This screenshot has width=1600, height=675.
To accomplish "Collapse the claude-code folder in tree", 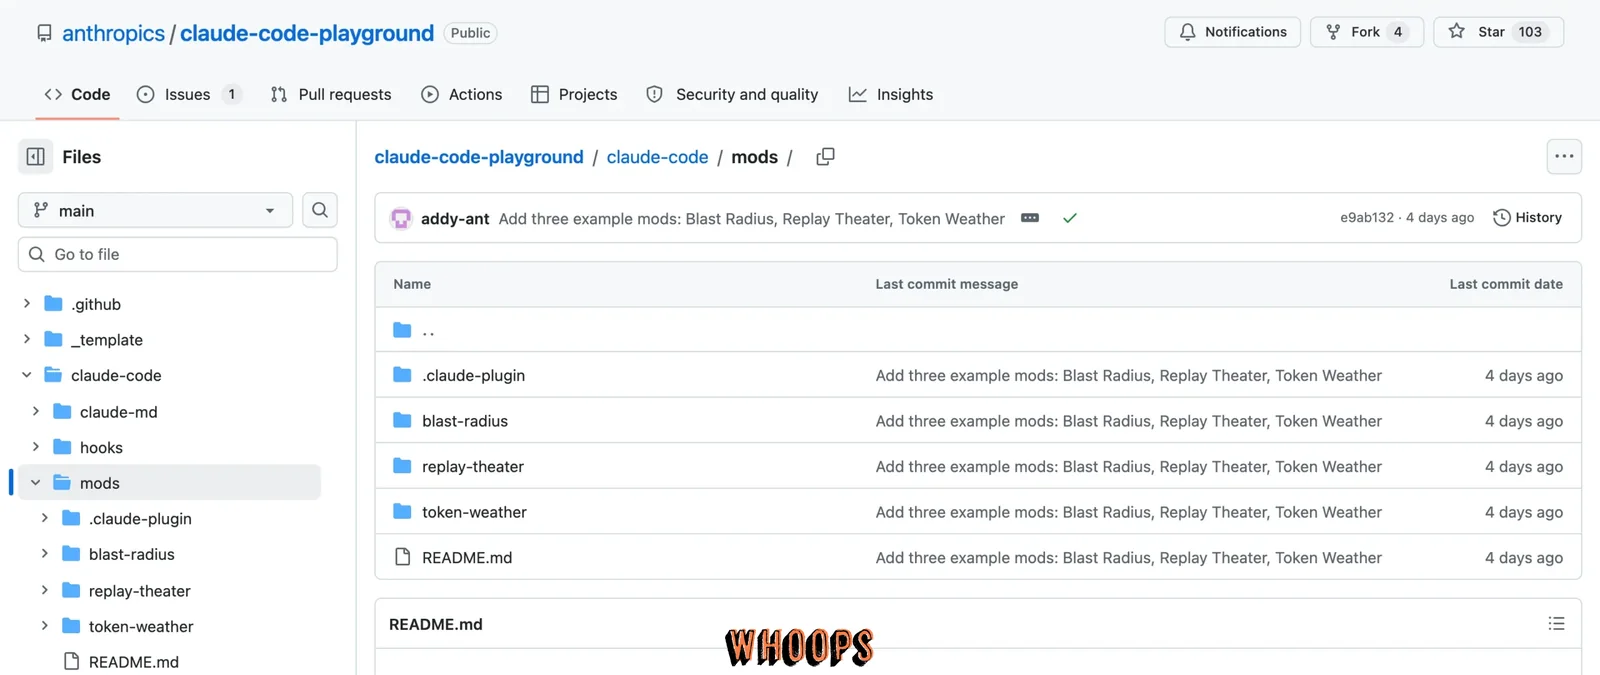I will pos(27,375).
